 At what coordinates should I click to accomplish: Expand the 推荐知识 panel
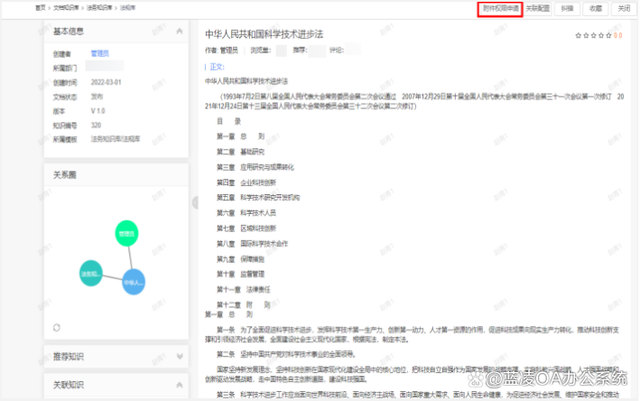pyautogui.click(x=179, y=355)
